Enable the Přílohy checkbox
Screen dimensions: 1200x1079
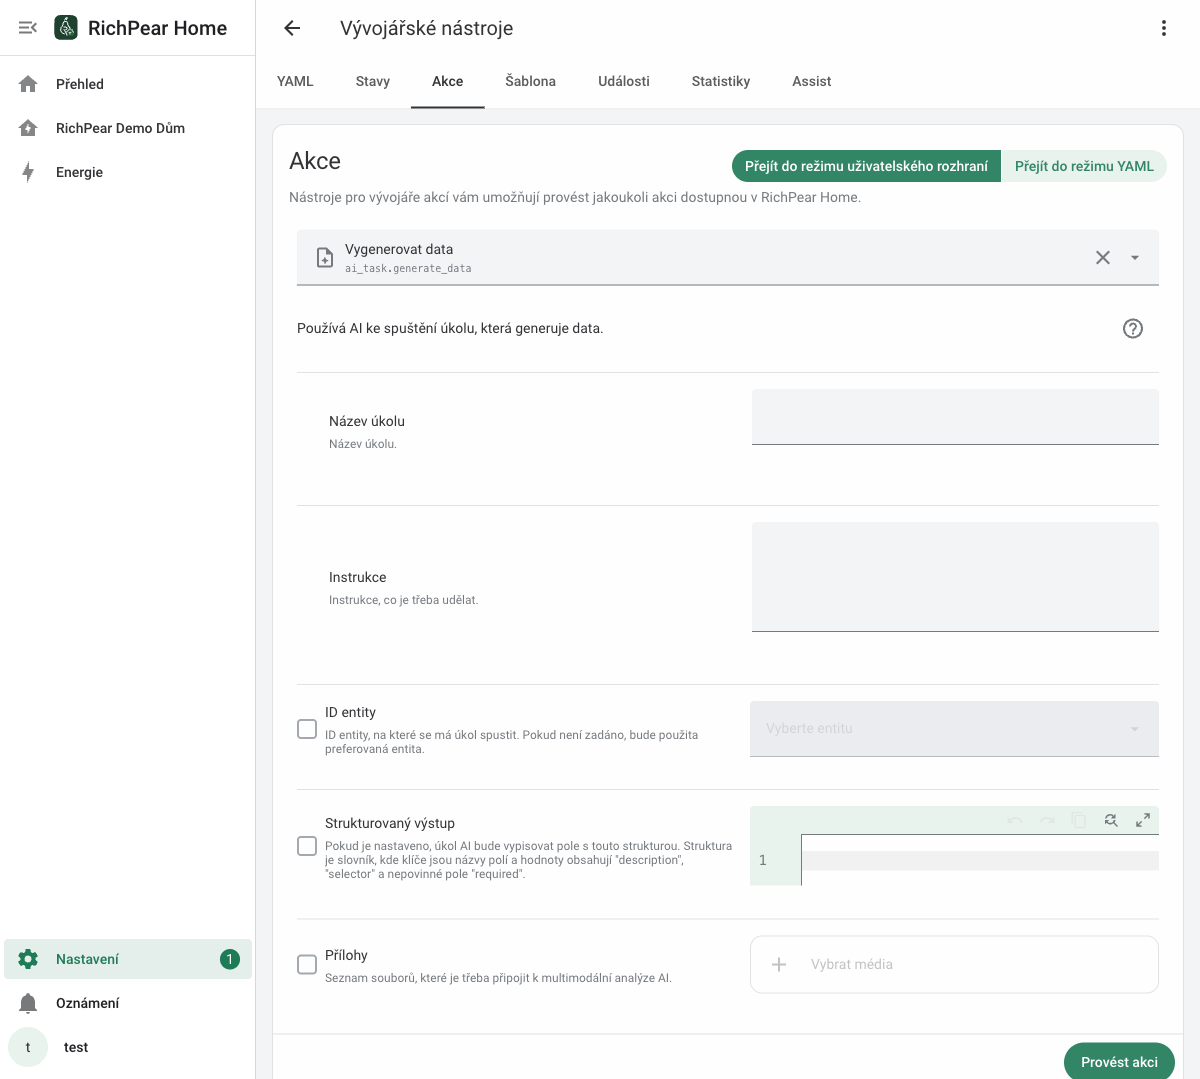pyautogui.click(x=307, y=964)
